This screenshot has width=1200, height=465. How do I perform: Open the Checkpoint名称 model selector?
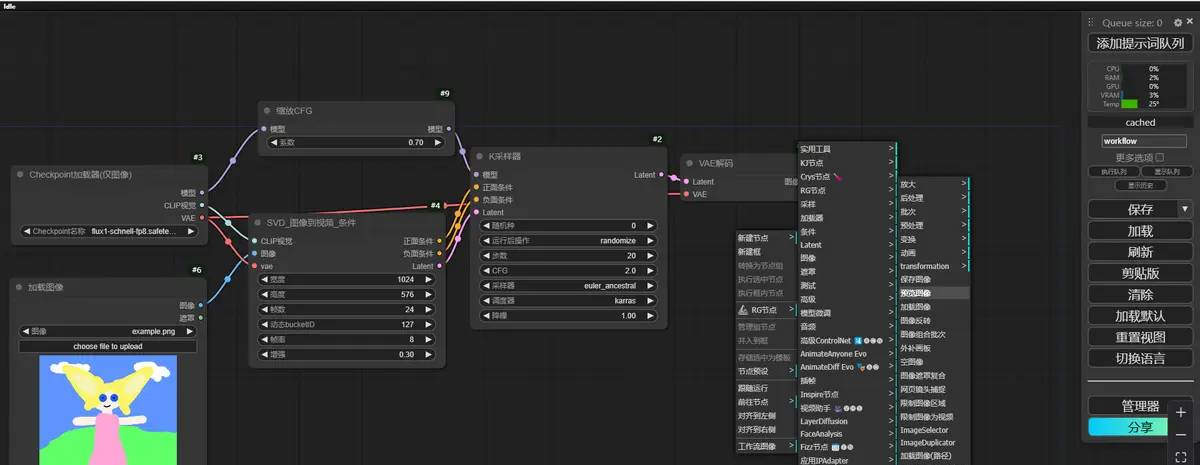tap(108, 231)
